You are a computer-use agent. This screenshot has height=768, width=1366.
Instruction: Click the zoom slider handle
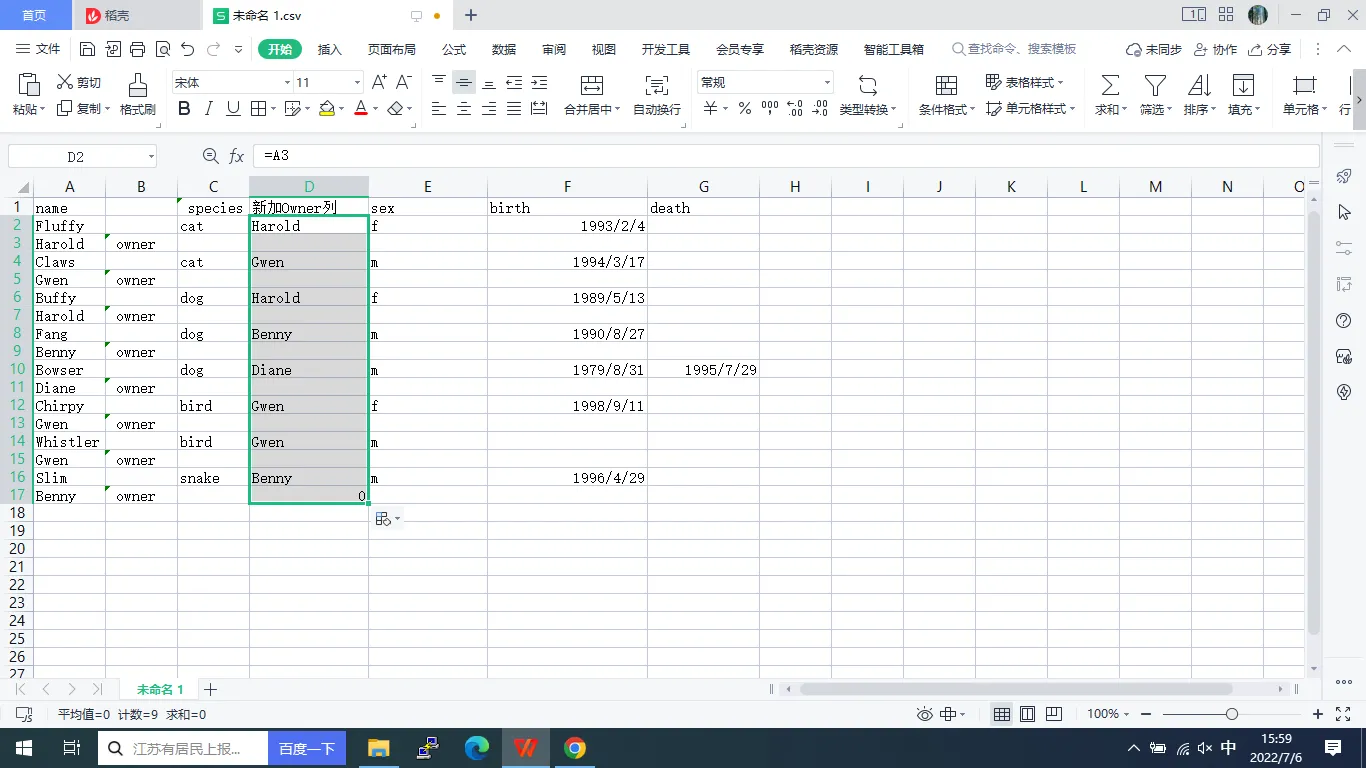[1231, 714]
